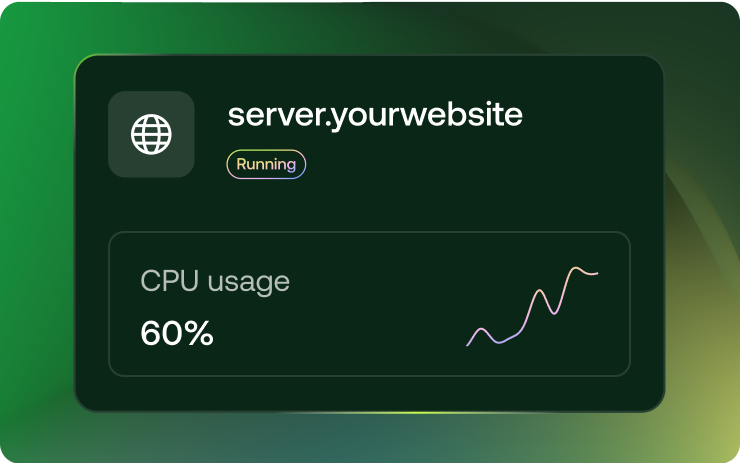Click the right end of the sparkline
The width and height of the screenshot is (740, 463).
coord(597,272)
